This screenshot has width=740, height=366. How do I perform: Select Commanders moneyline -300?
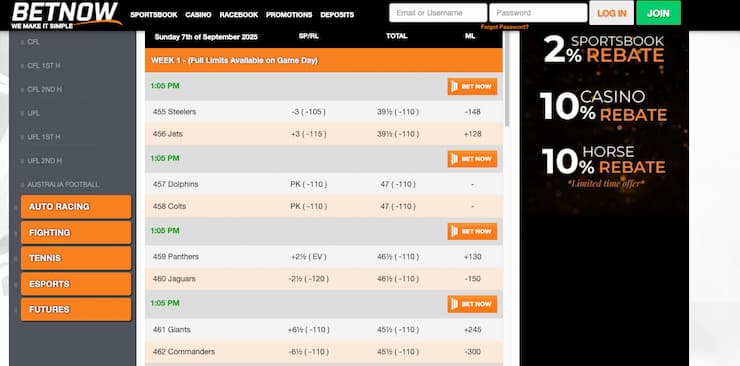pyautogui.click(x=472, y=352)
